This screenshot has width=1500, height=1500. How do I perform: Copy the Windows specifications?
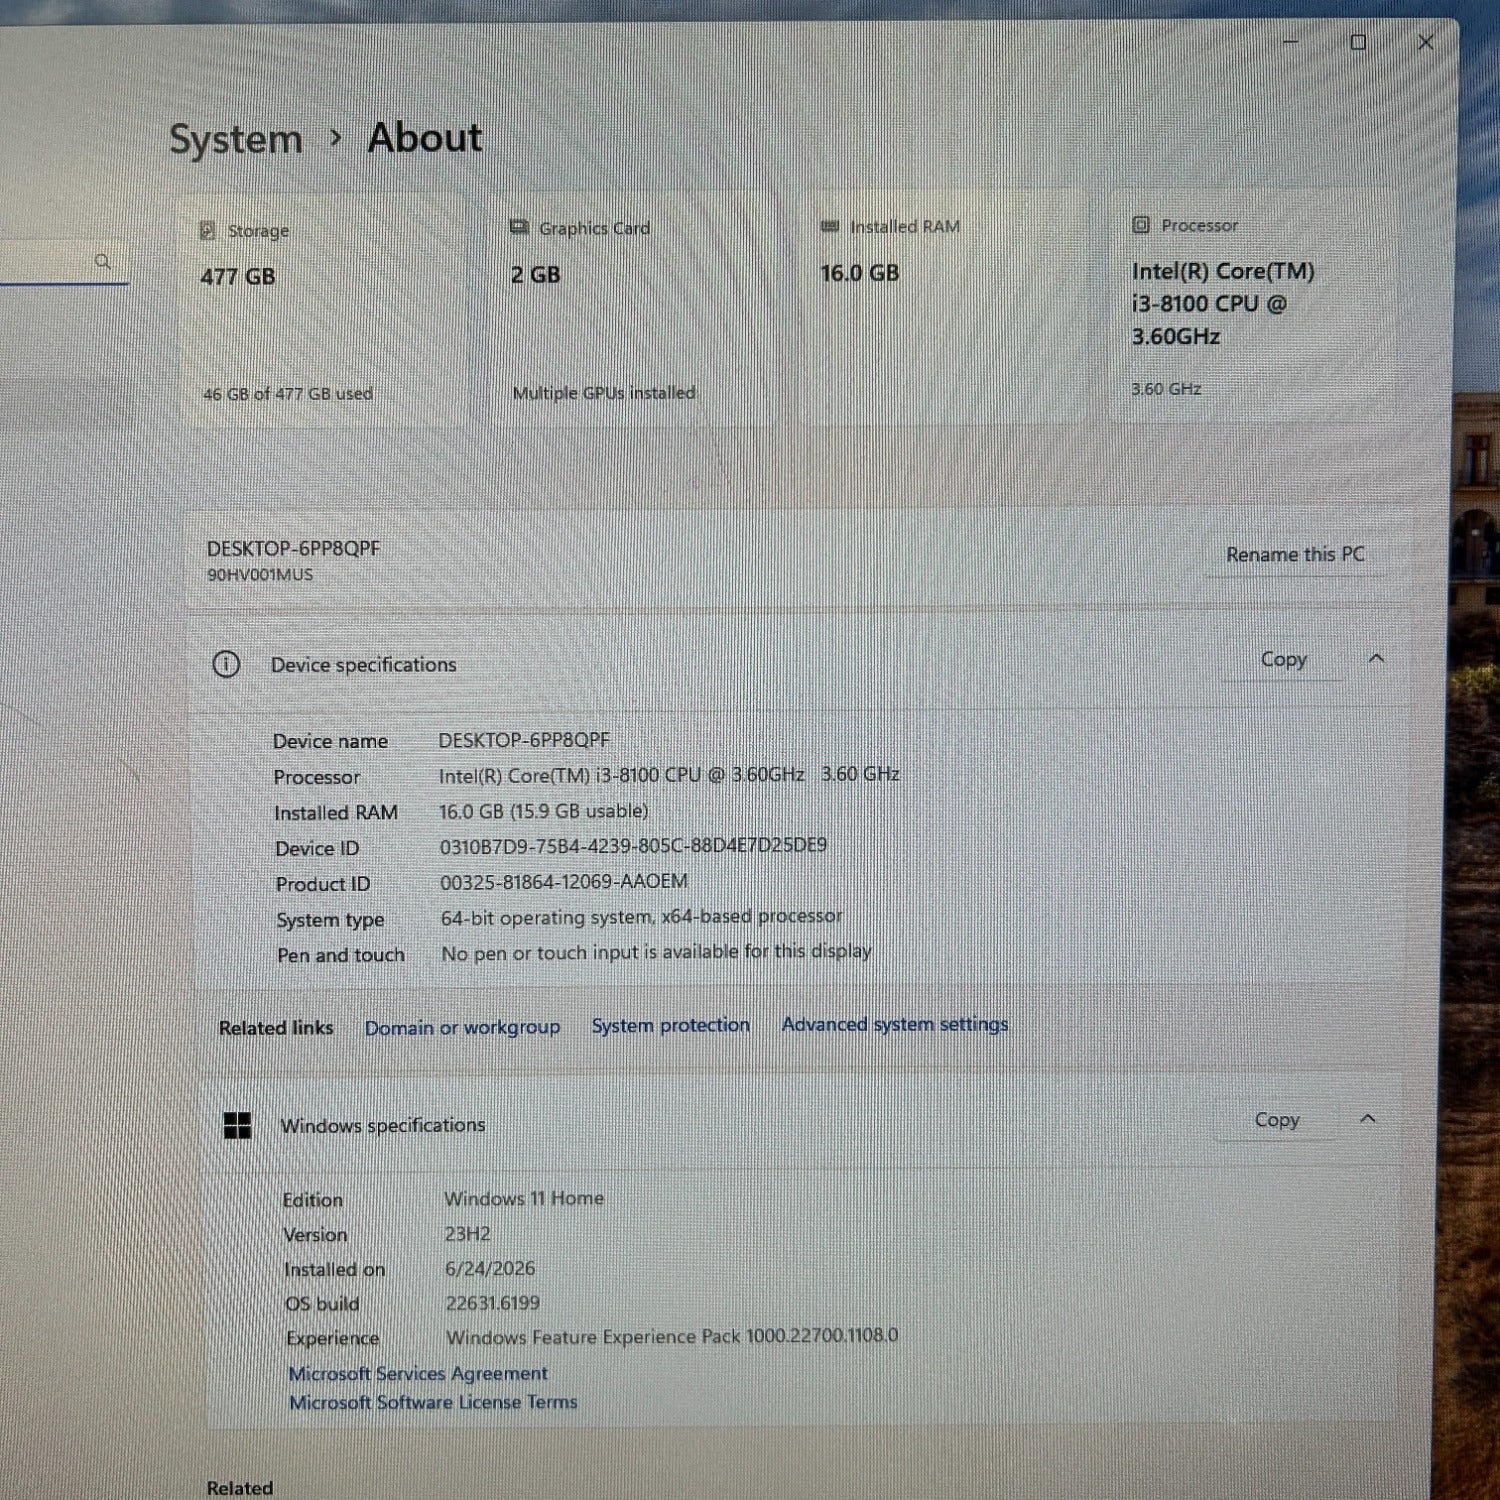1276,1119
